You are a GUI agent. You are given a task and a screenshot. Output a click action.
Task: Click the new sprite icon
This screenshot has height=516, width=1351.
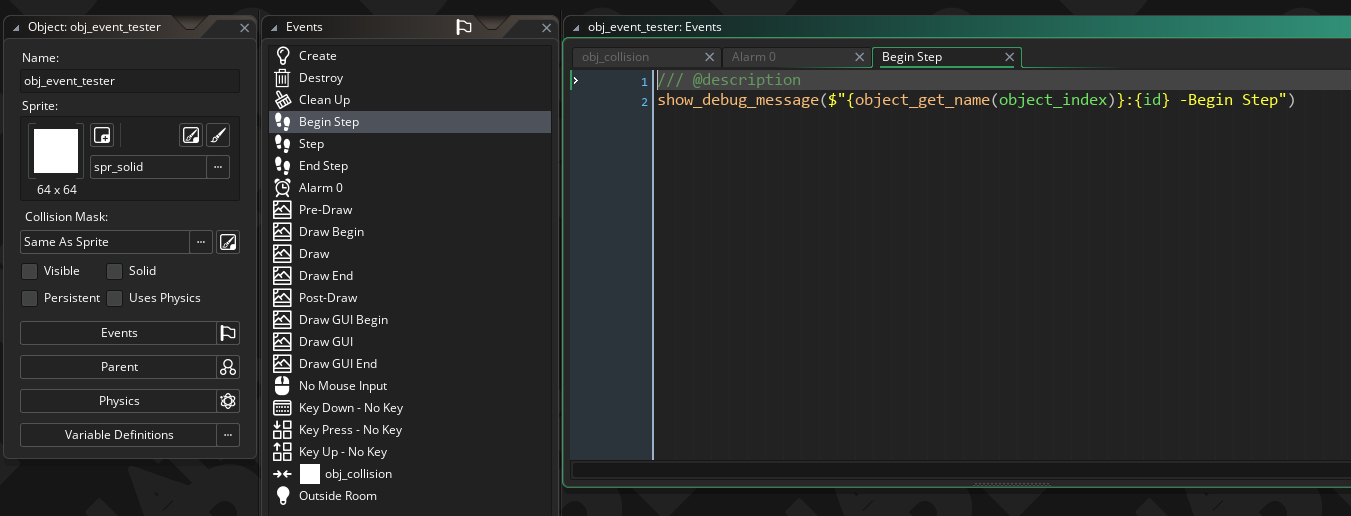tap(102, 135)
